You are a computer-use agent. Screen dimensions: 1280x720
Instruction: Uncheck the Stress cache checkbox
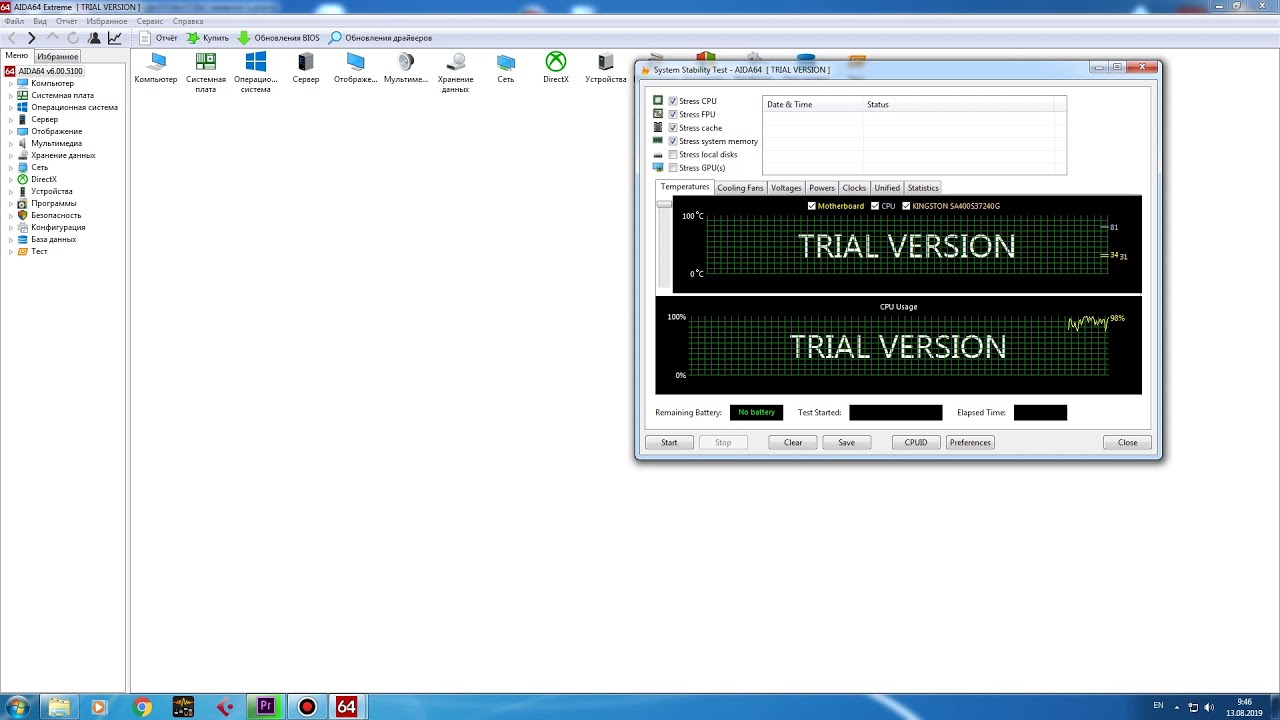(x=673, y=128)
